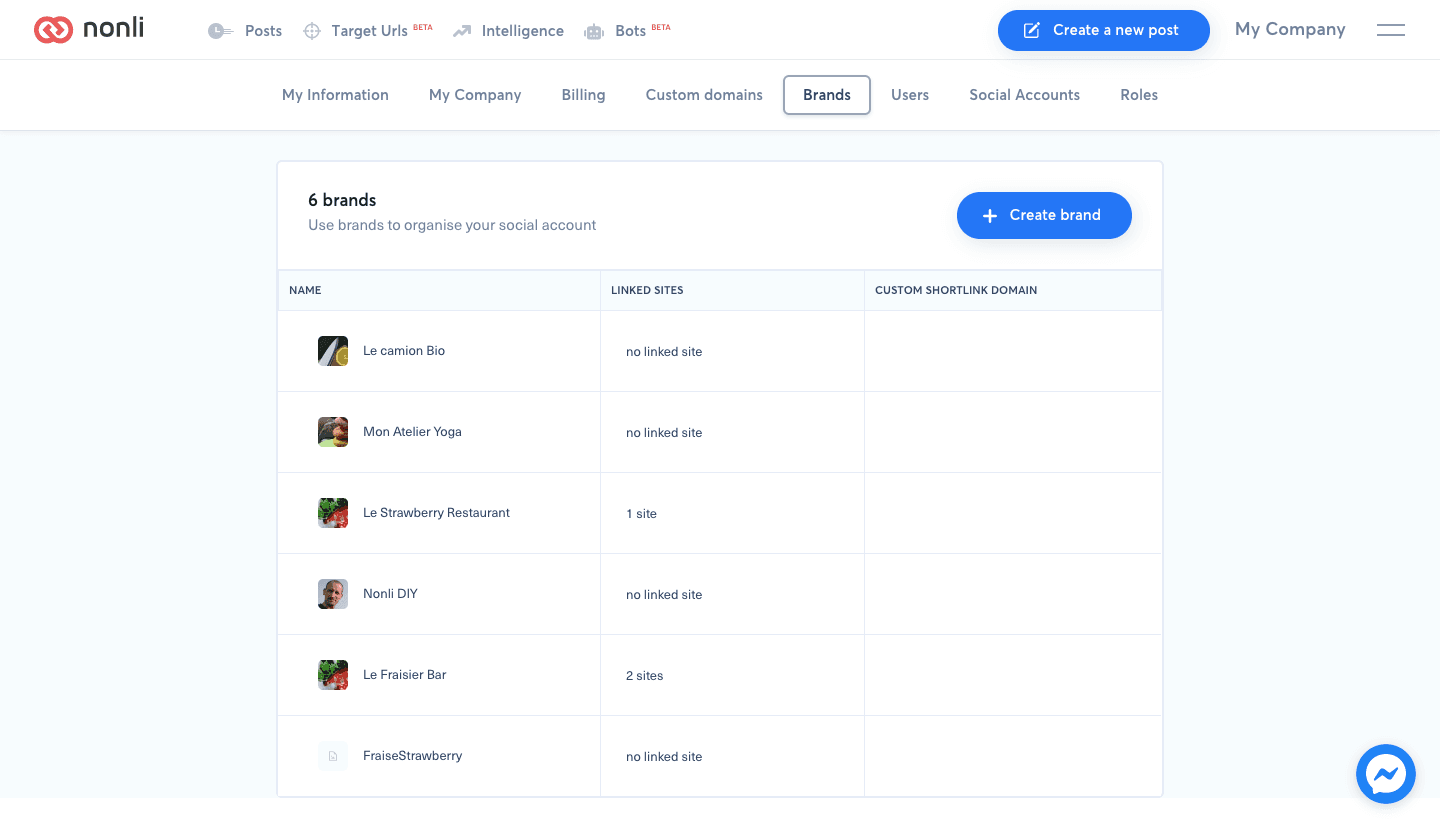Switch to the Custom domains tab
Image resolution: width=1440 pixels, height=828 pixels.
tap(704, 95)
